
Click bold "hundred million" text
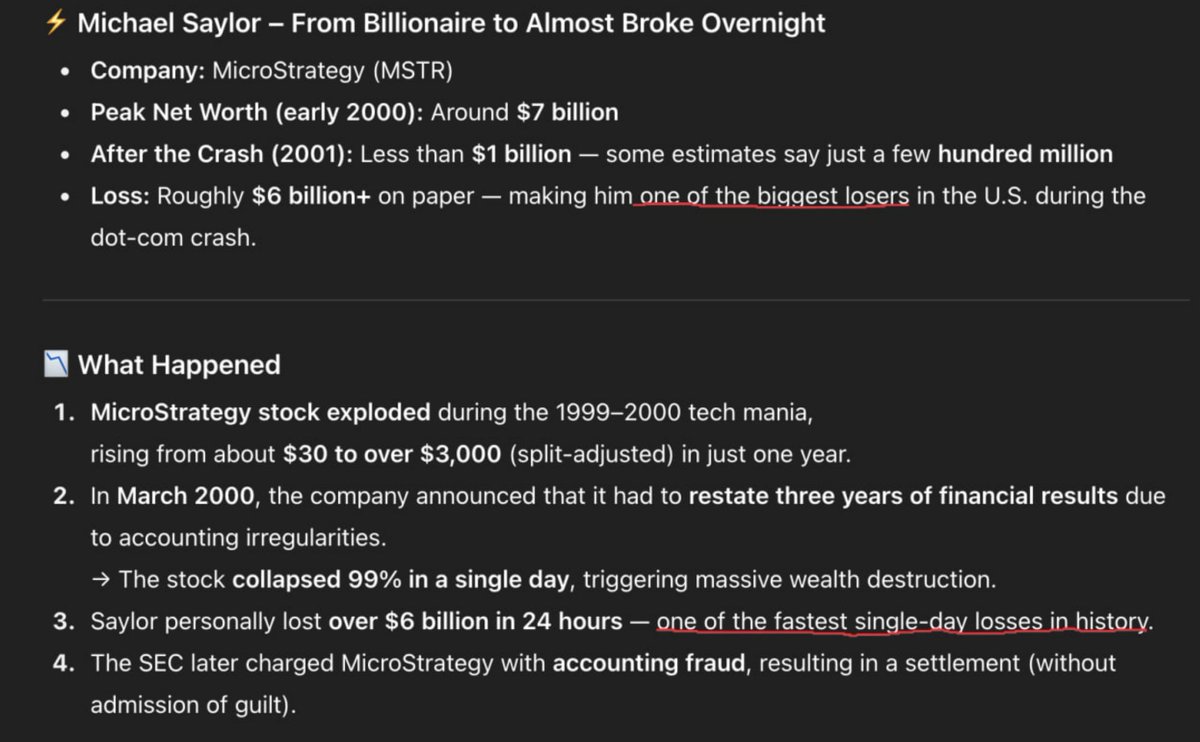tap(1025, 155)
